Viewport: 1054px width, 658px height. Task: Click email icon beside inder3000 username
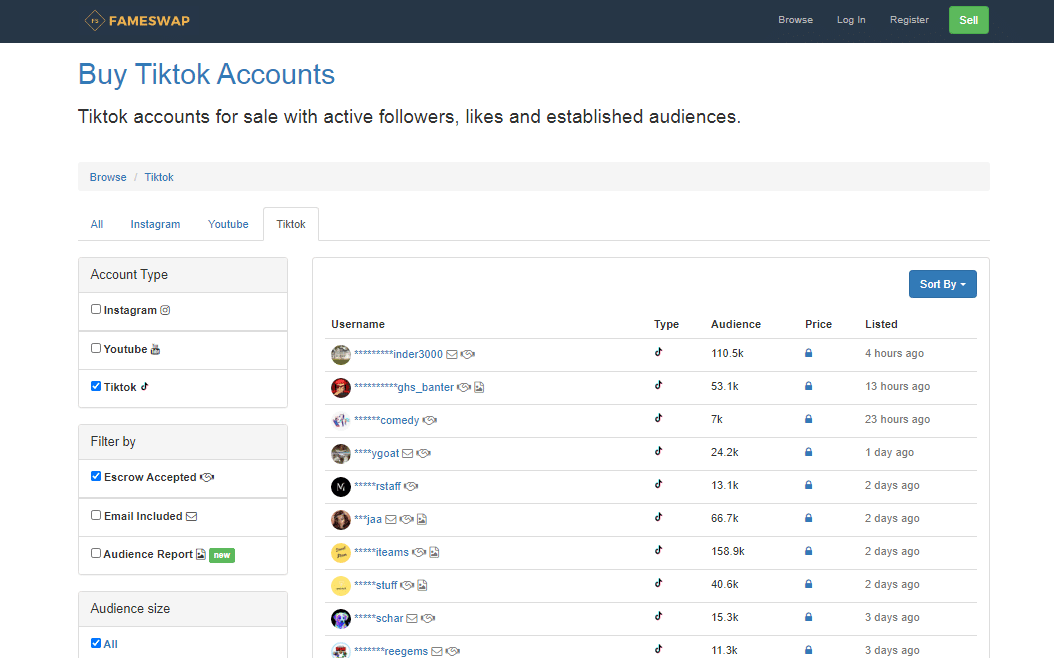[x=452, y=354]
